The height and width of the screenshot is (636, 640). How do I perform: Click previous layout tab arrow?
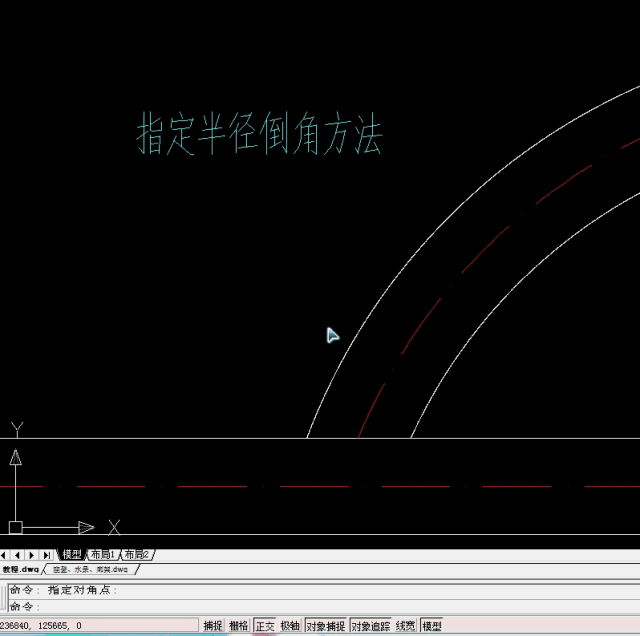[17, 555]
